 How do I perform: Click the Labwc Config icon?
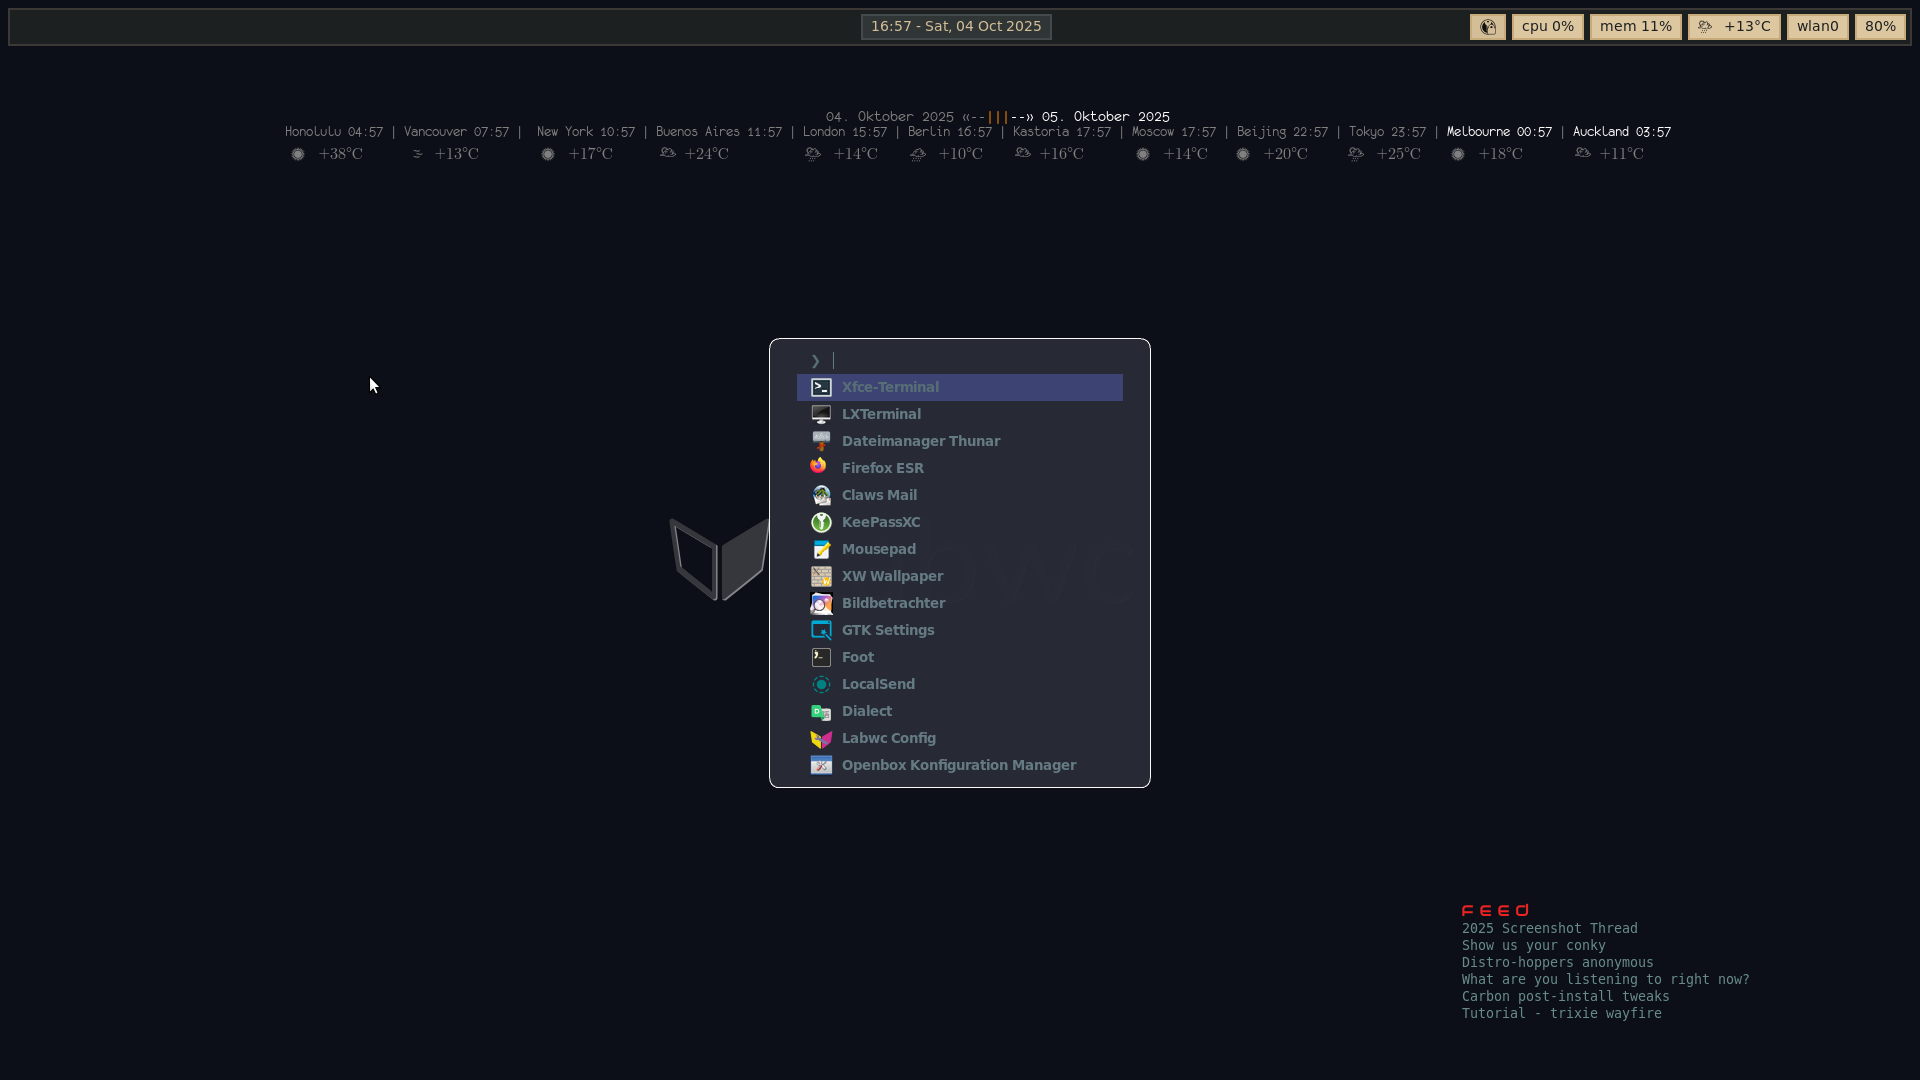(821, 738)
